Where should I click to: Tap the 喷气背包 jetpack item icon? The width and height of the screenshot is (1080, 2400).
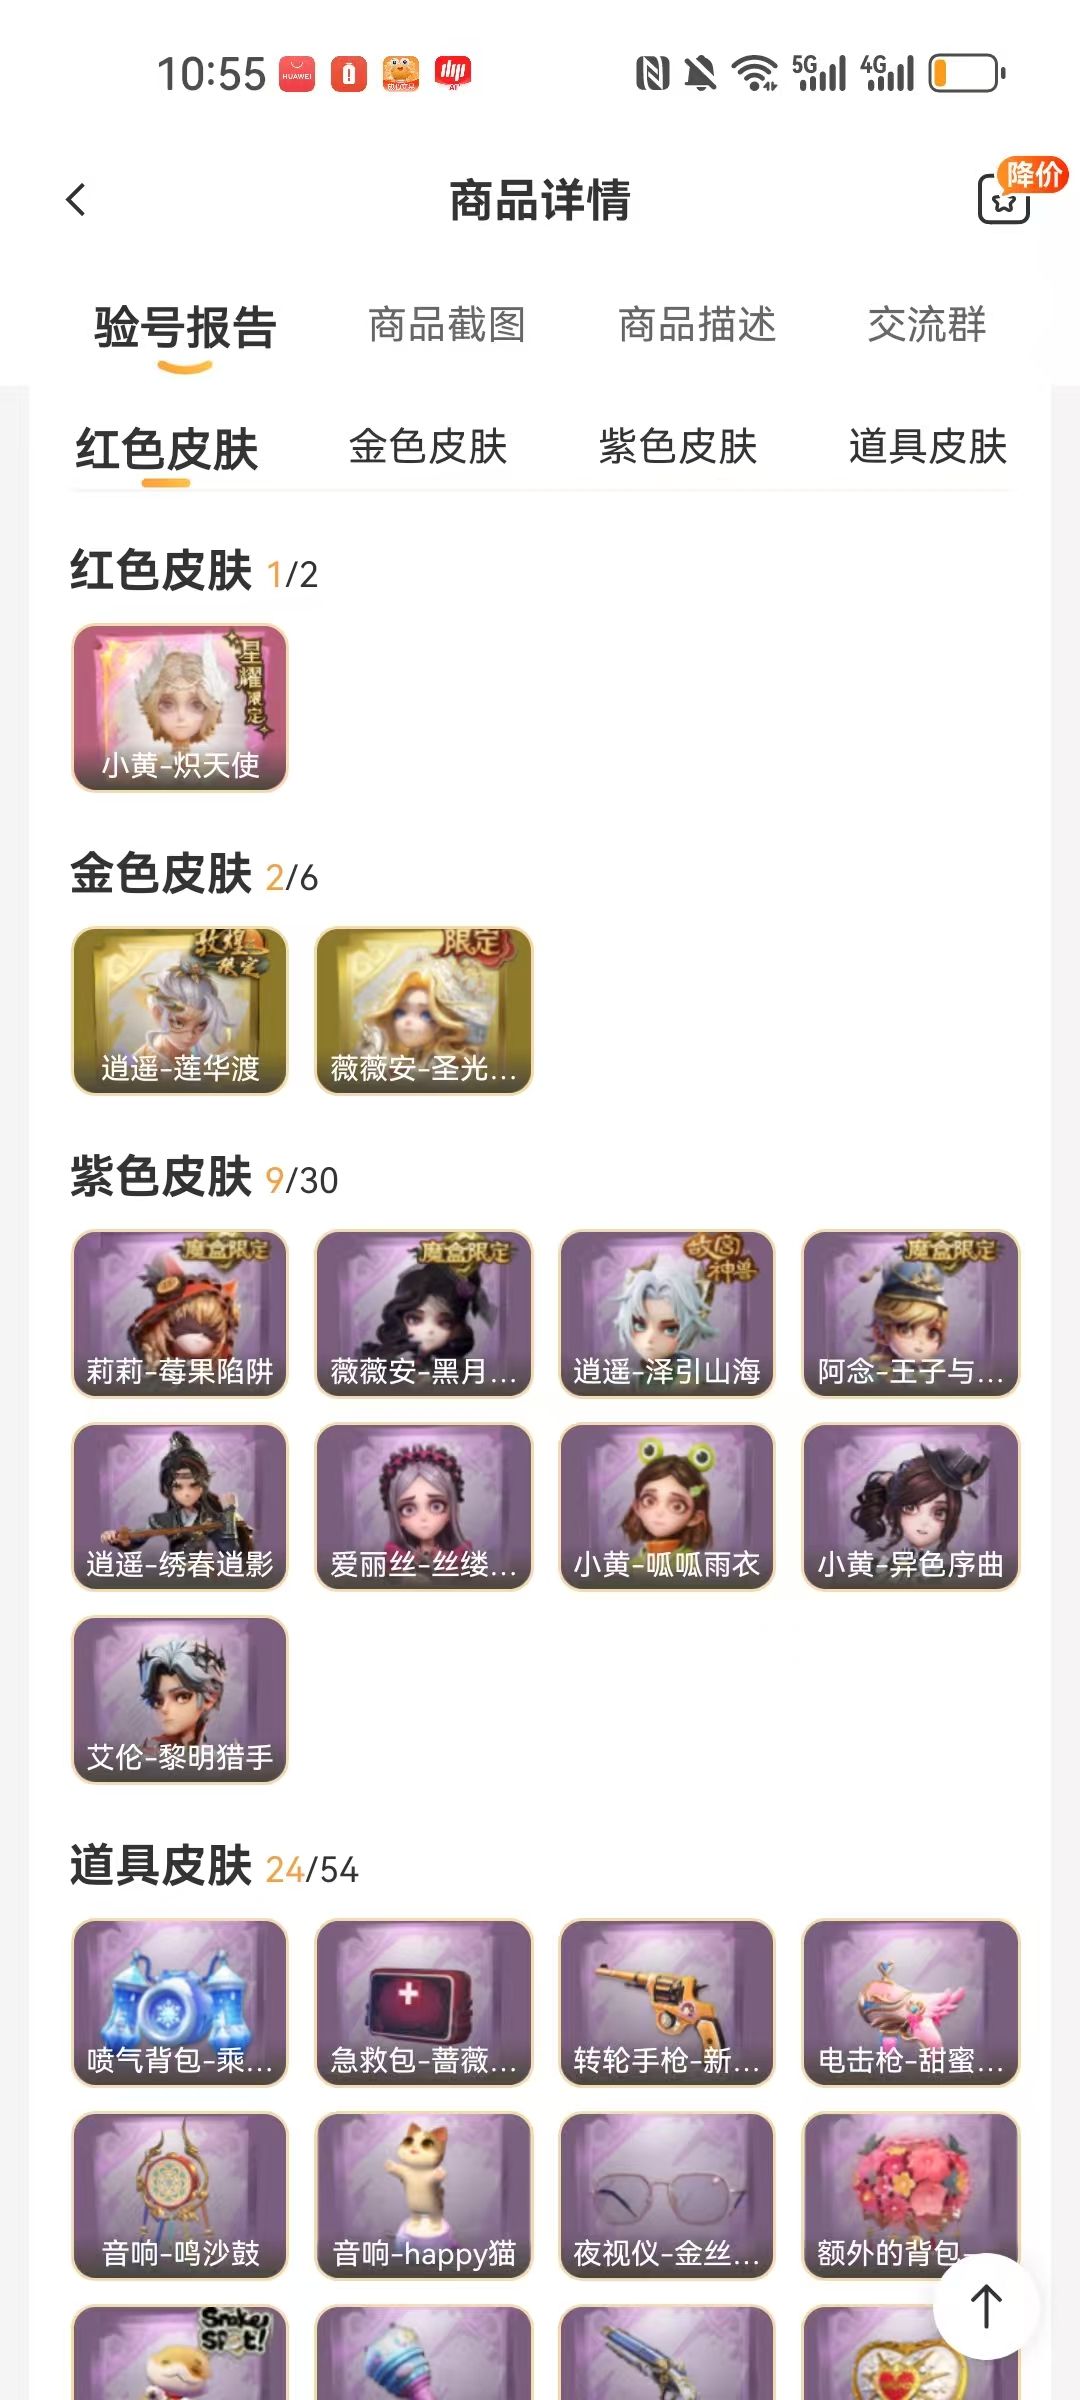(180, 2002)
